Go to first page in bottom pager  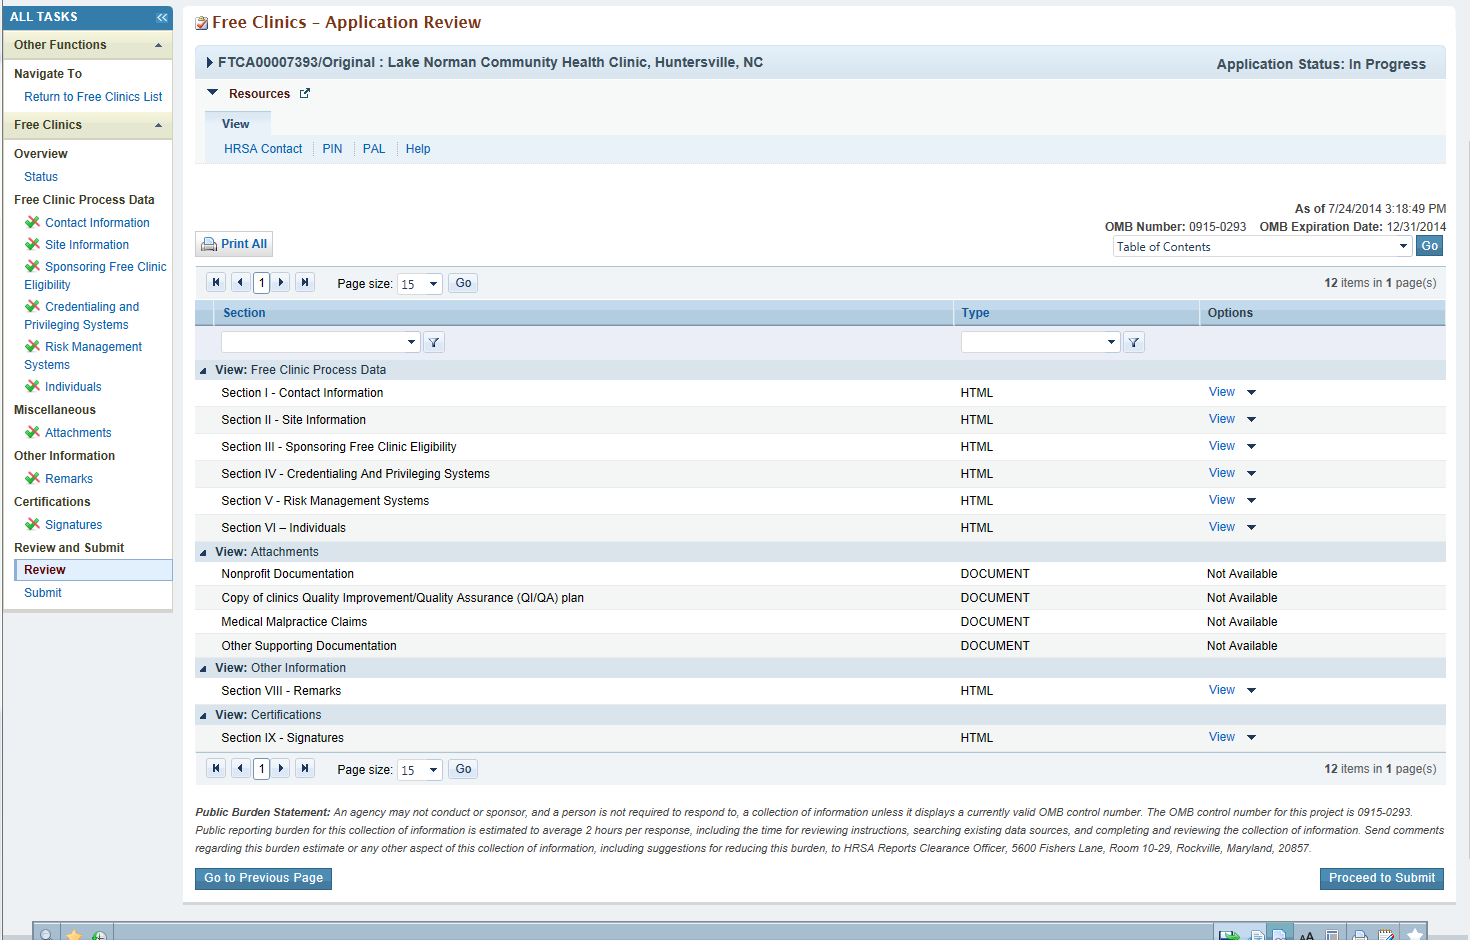click(216, 768)
